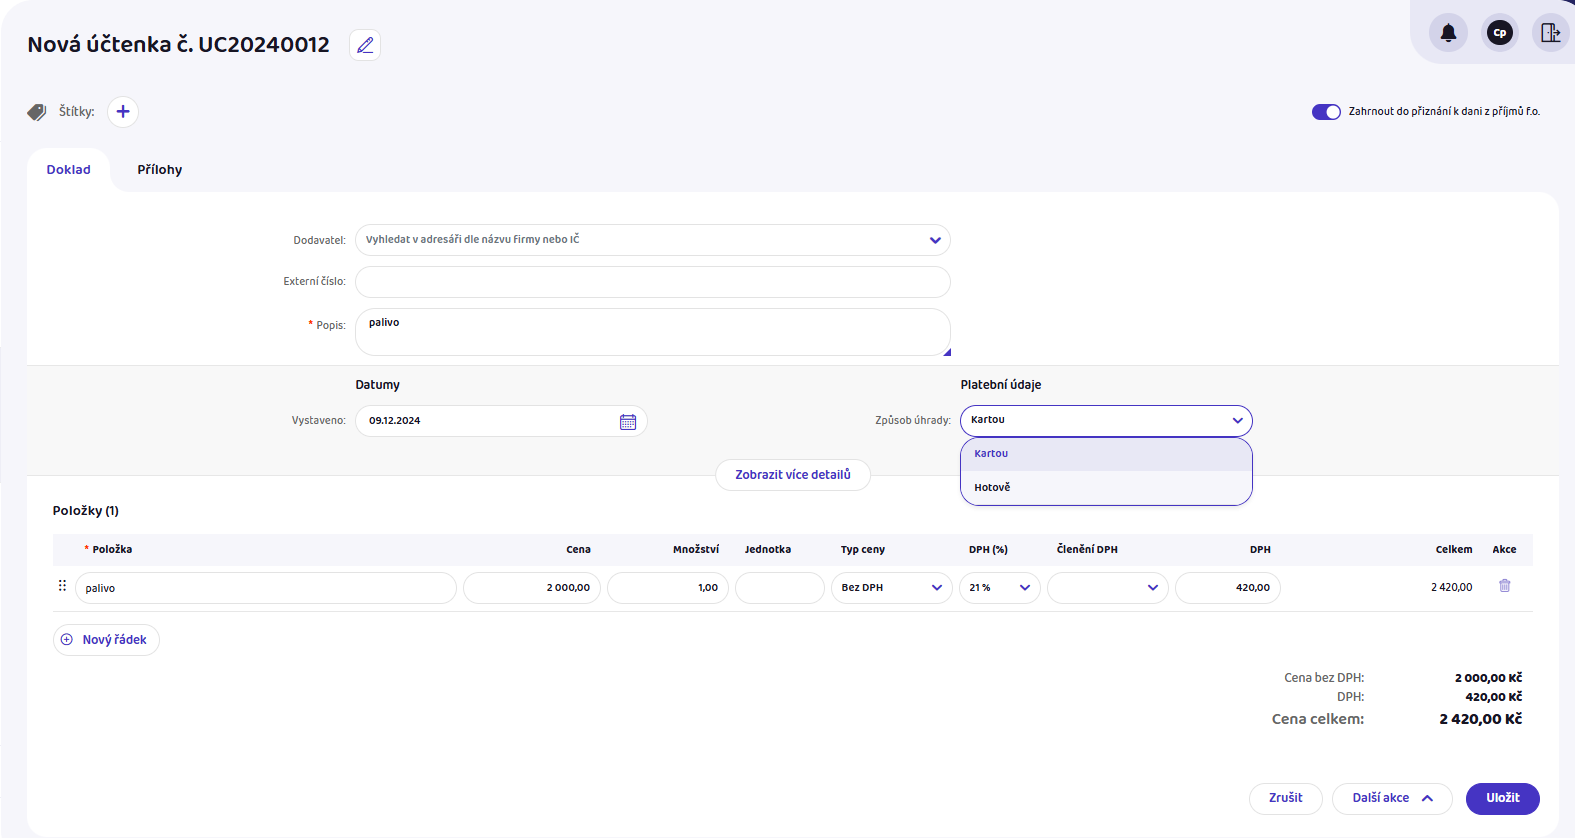Click the Cena field showing 2 000,00
Image resolution: width=1575 pixels, height=838 pixels.
532,588
